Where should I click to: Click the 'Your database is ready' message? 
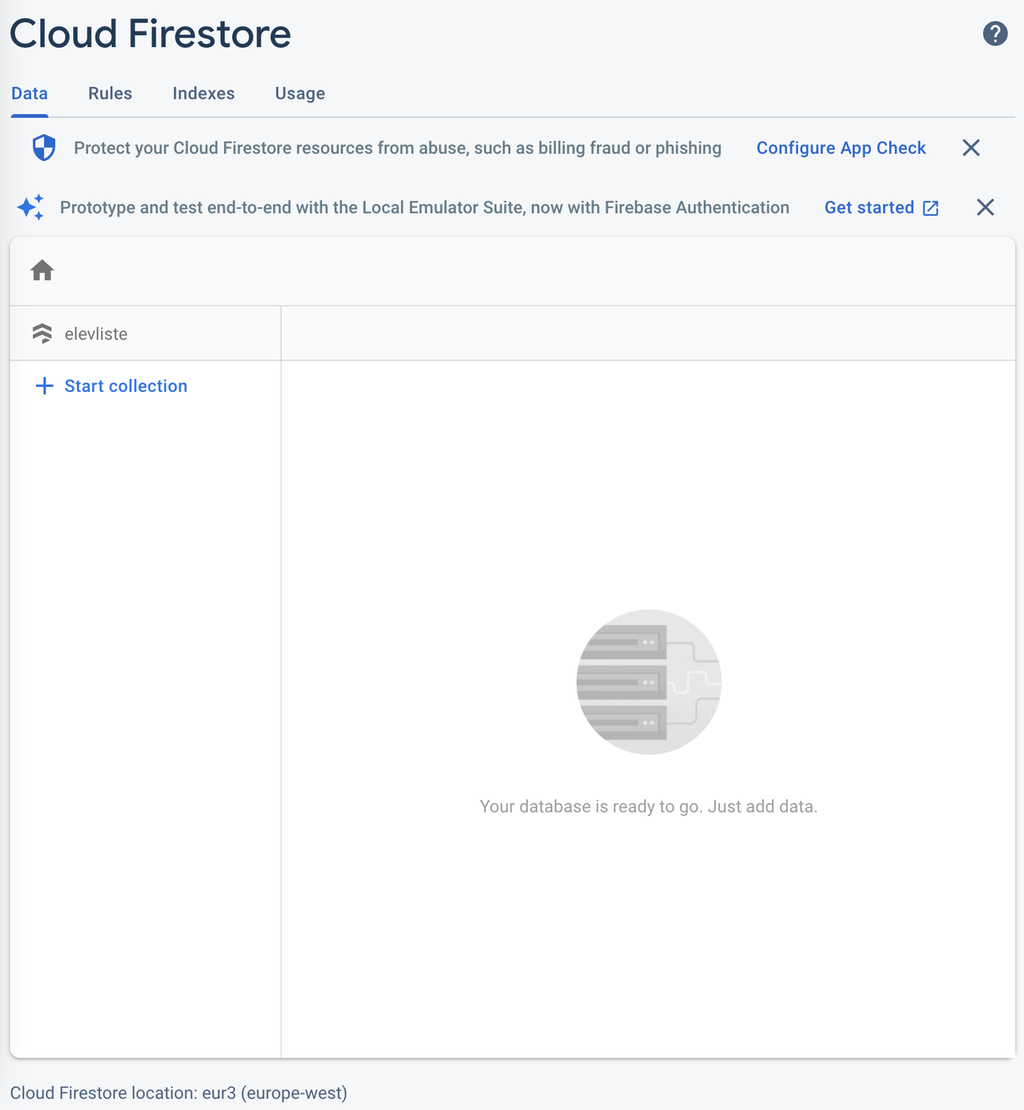tap(648, 806)
